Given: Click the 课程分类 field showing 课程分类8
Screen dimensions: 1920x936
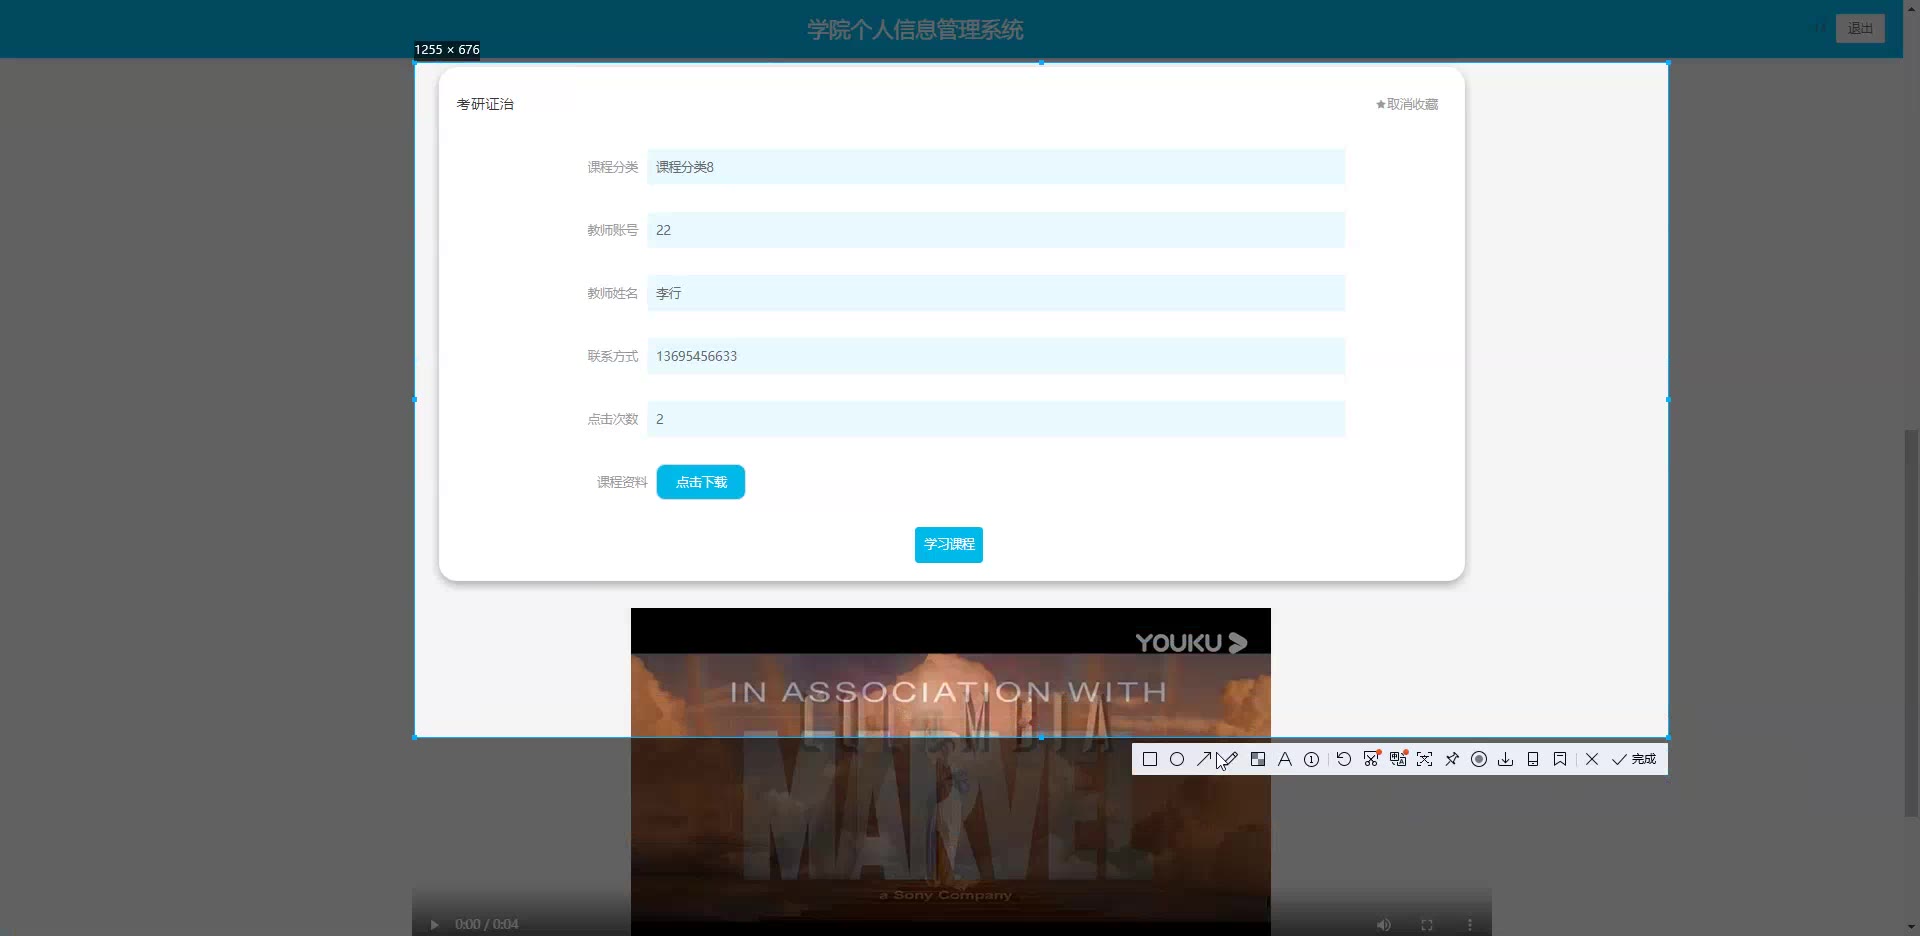Looking at the screenshot, I should tap(996, 167).
